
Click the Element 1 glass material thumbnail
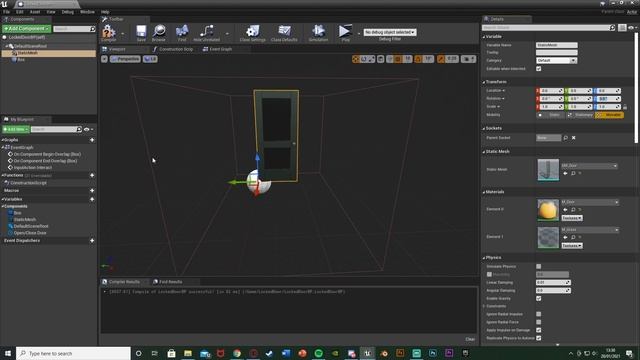548,238
